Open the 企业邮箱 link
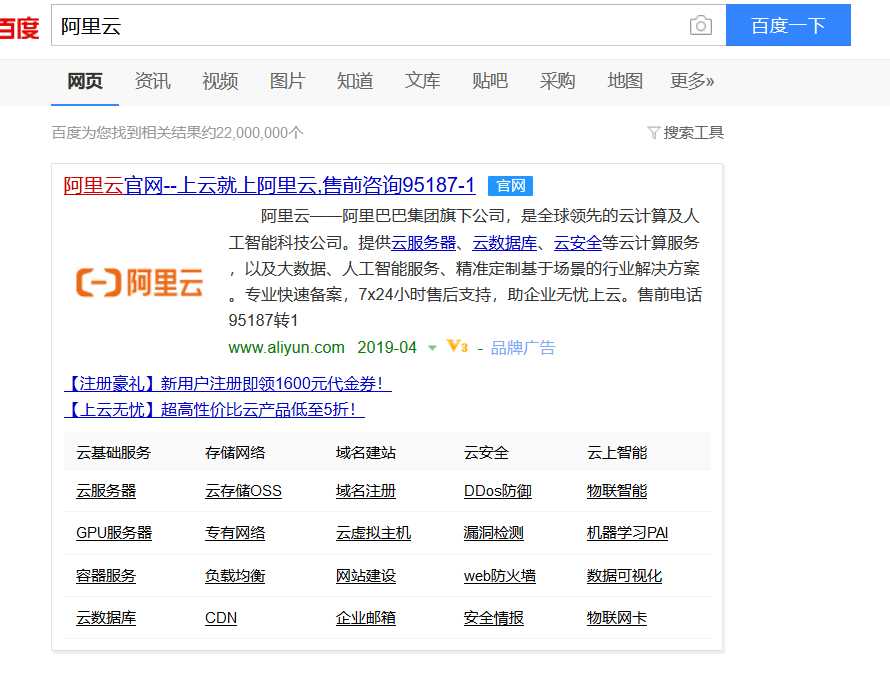The height and width of the screenshot is (682, 890). (x=366, y=618)
